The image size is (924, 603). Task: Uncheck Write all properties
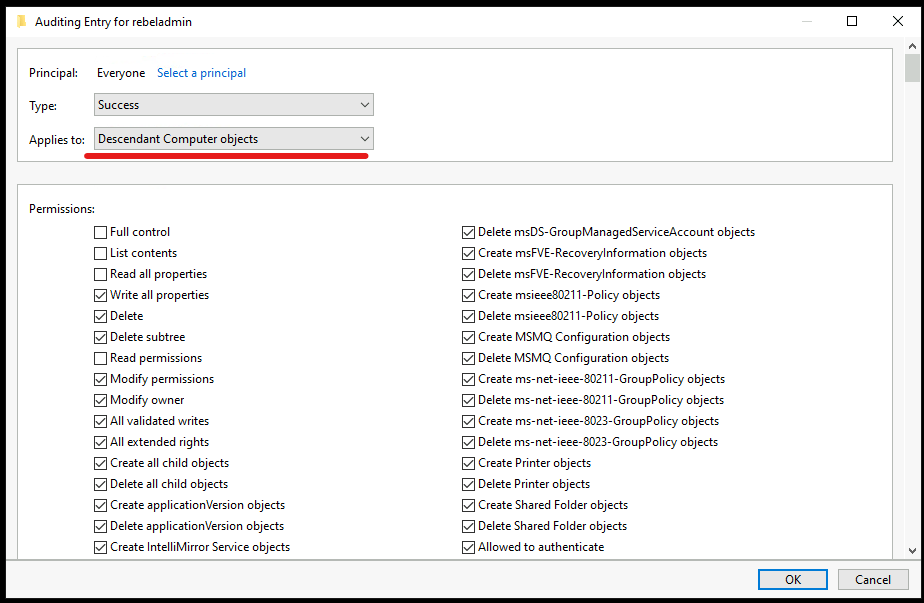(x=101, y=295)
